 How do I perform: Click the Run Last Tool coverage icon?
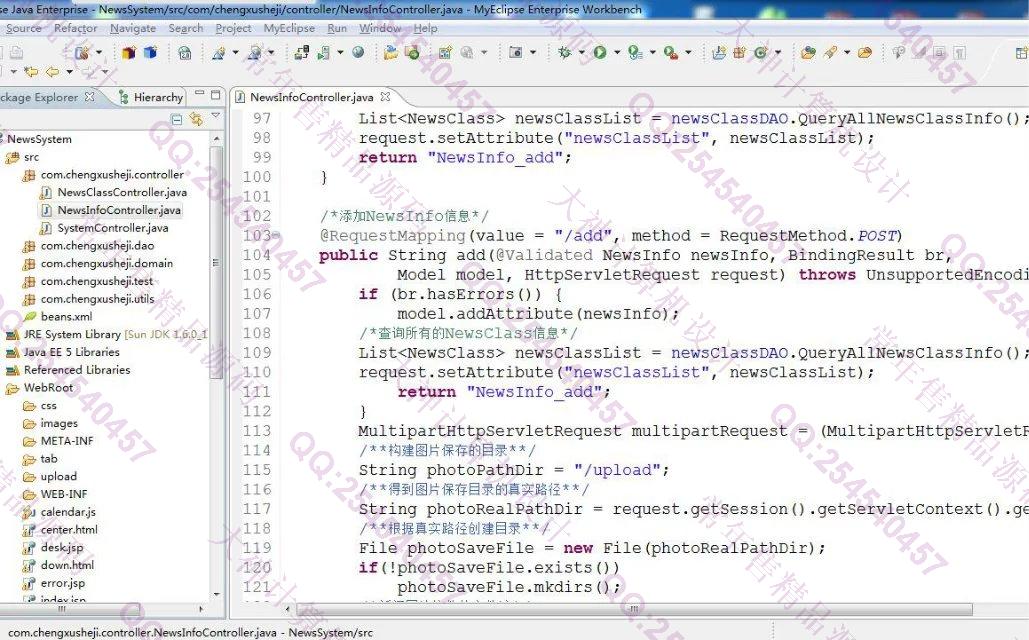pyautogui.click(x=635, y=53)
